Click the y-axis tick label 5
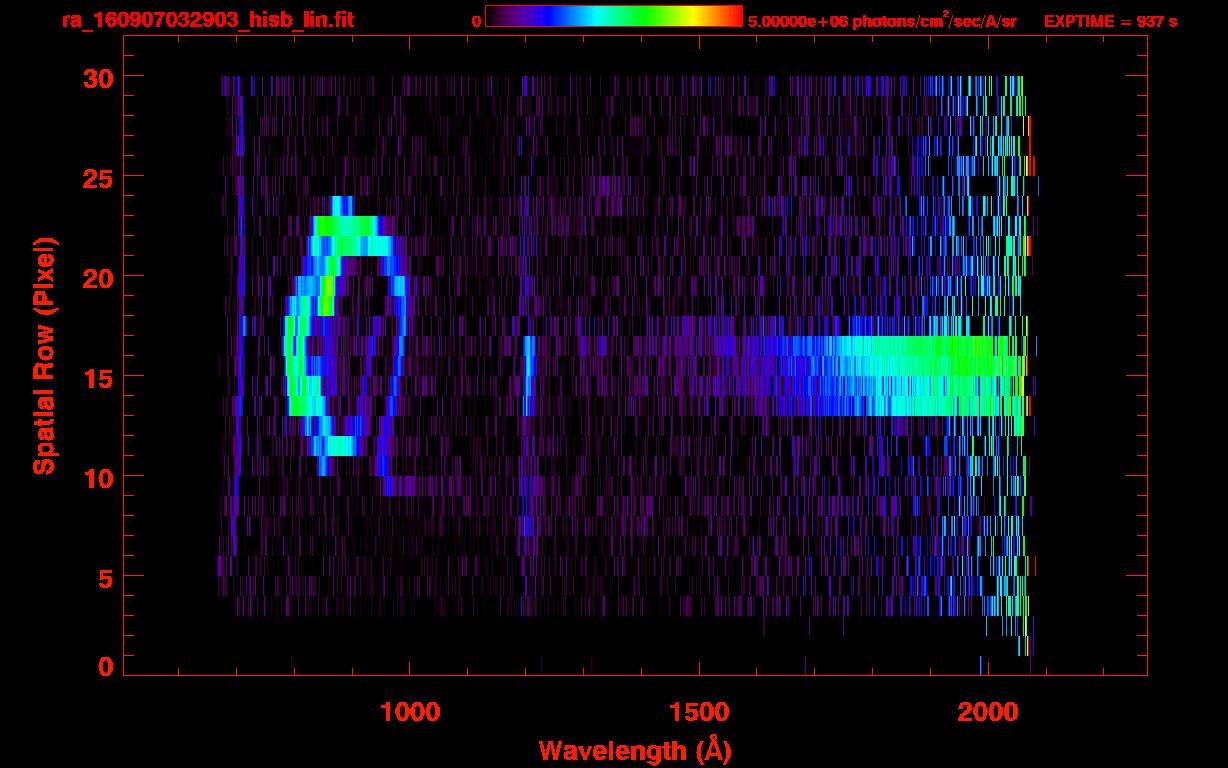This screenshot has width=1228, height=768. pyautogui.click(x=104, y=577)
